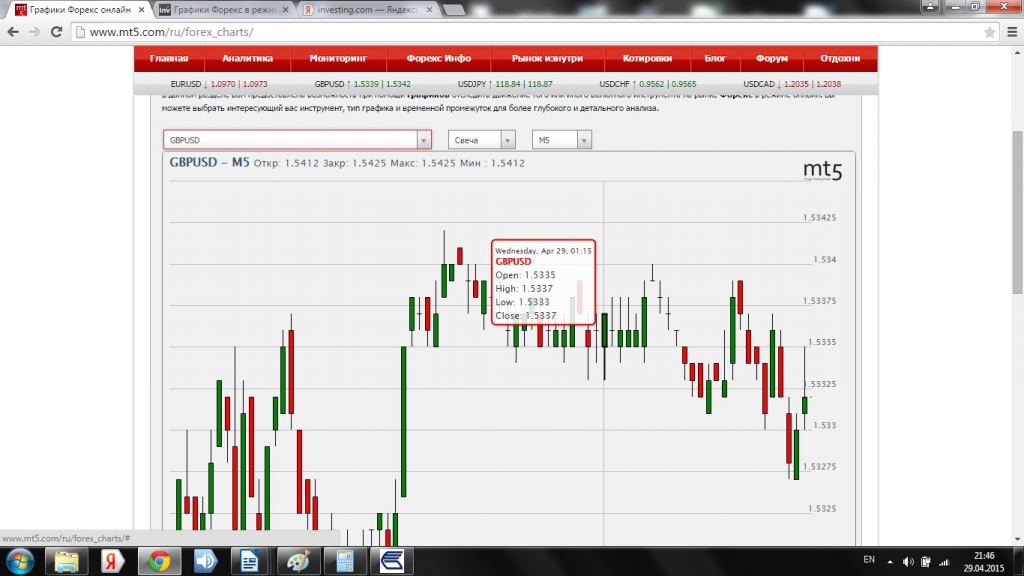1024x576 pixels.
Task: Click the Chrome icon in the taskbar
Action: coord(158,560)
